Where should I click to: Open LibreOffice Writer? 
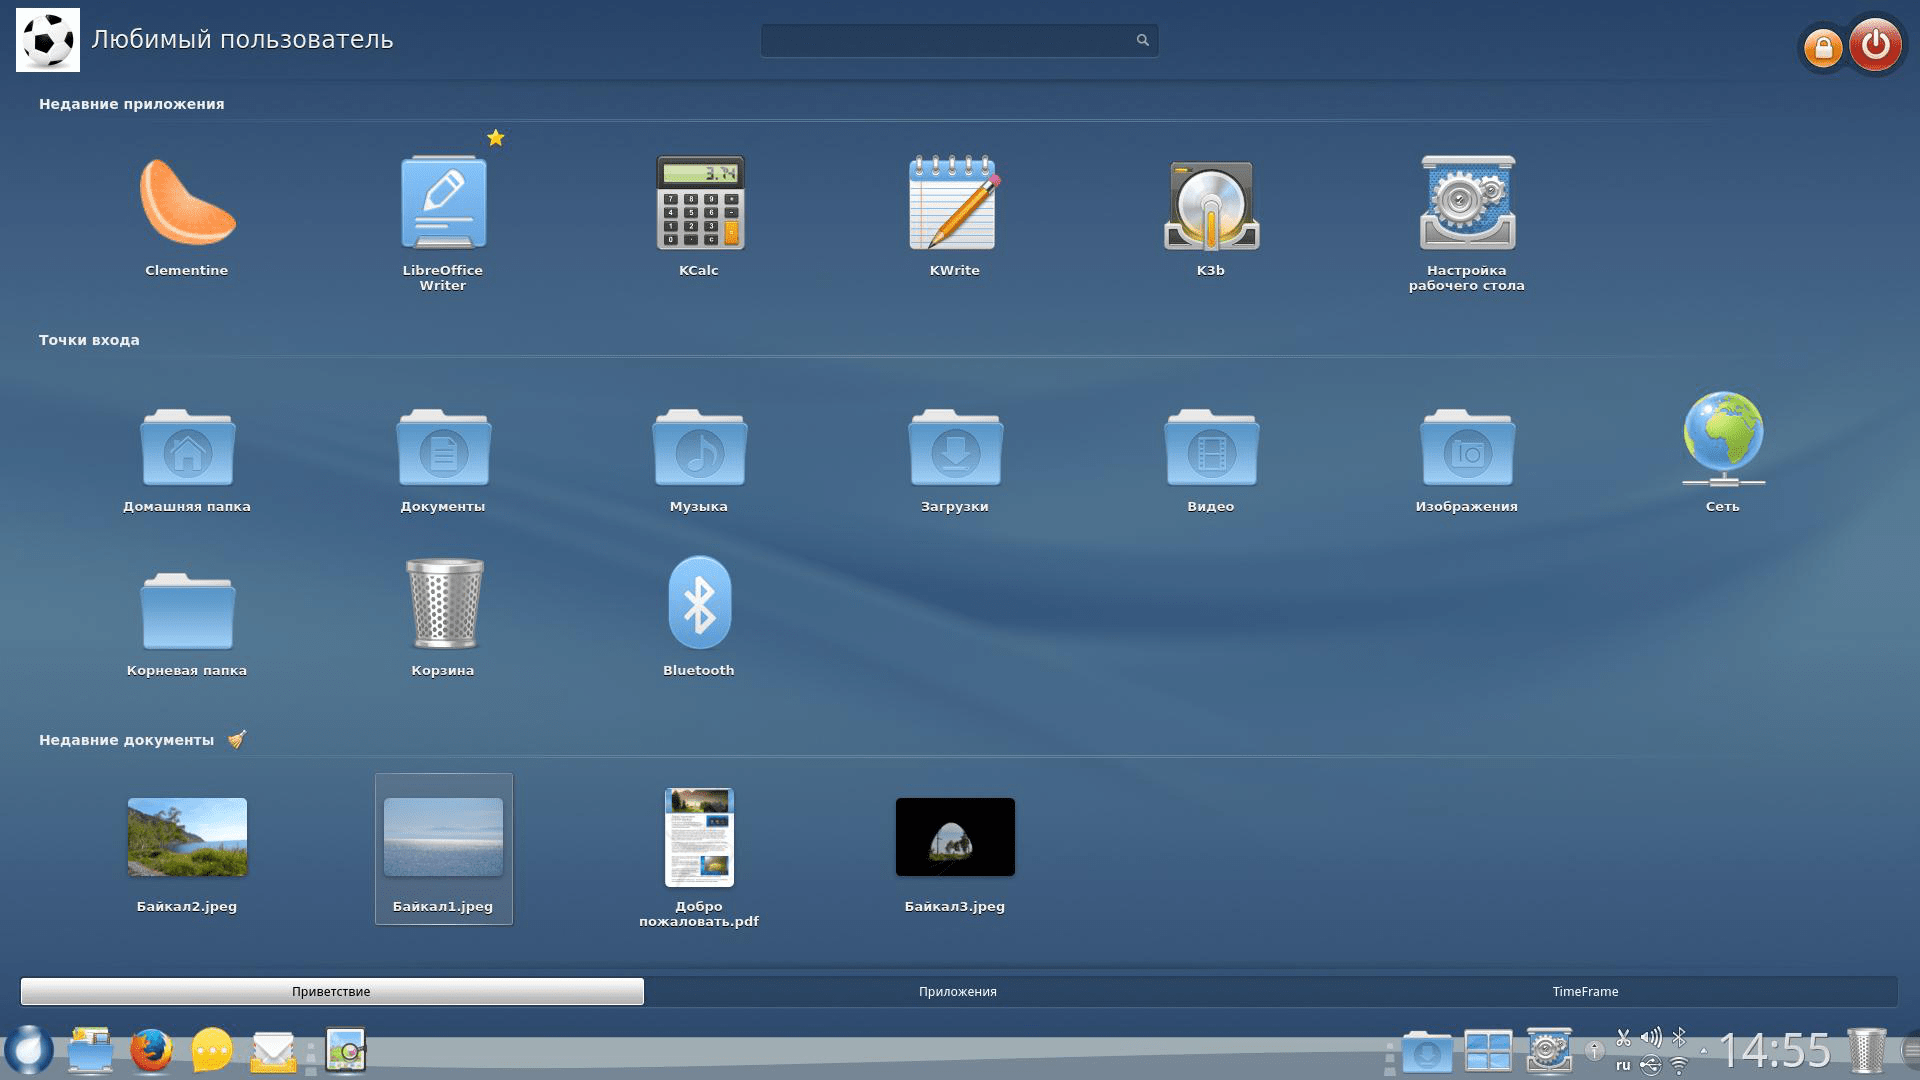click(x=443, y=204)
